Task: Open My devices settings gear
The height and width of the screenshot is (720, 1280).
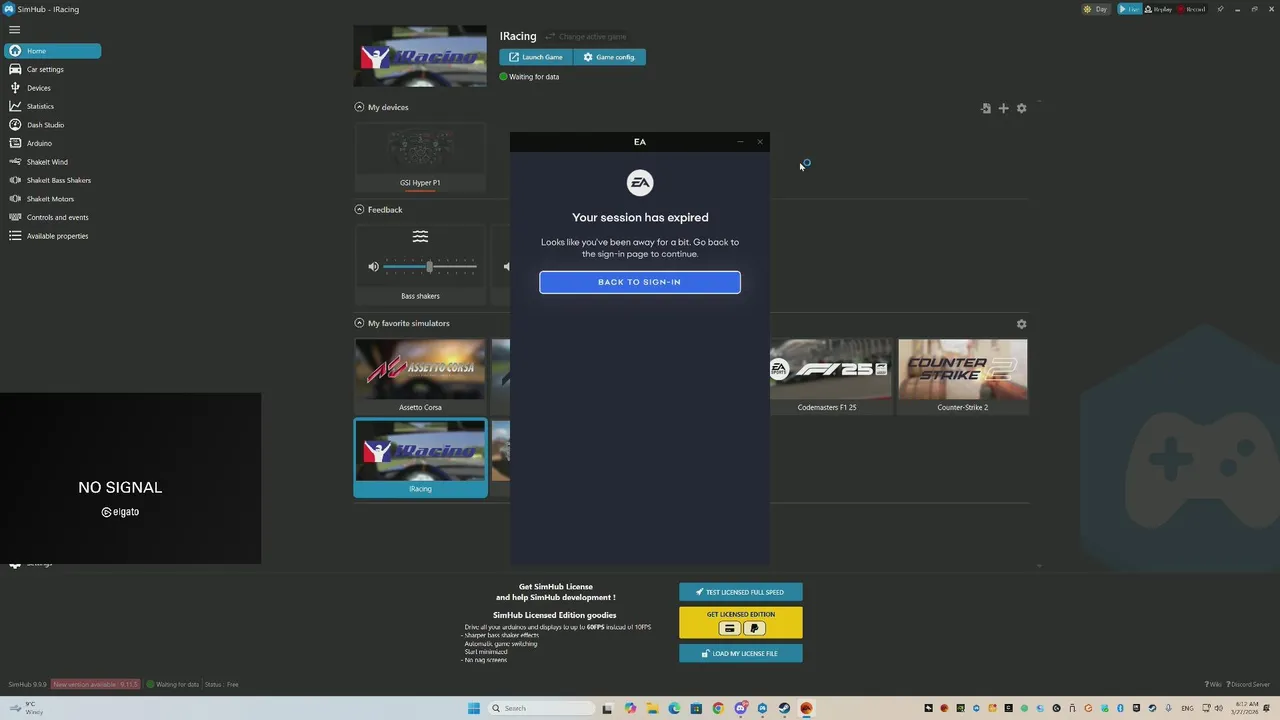Action: (x=1021, y=108)
